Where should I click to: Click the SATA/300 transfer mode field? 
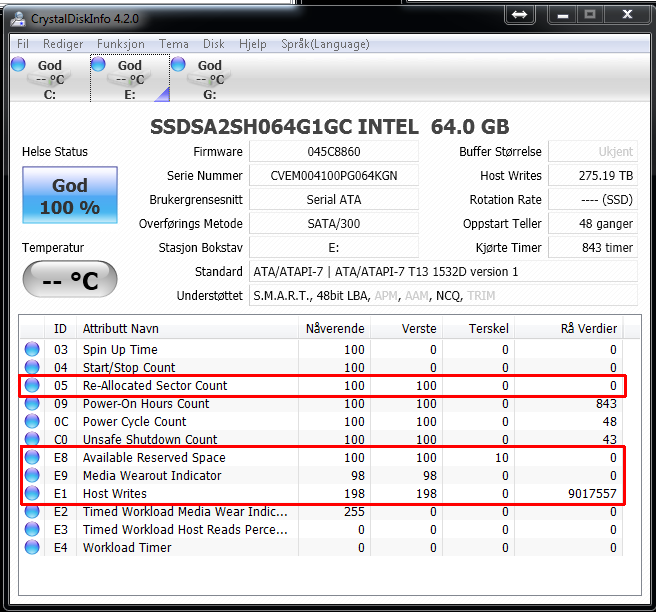[334, 224]
